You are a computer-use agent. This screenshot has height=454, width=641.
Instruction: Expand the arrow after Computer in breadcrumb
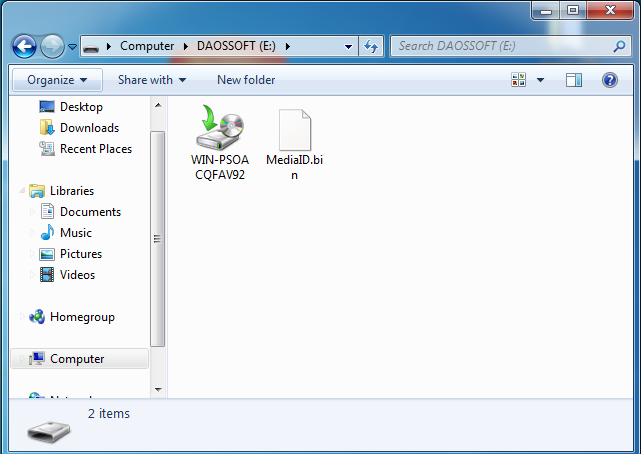(x=186, y=47)
